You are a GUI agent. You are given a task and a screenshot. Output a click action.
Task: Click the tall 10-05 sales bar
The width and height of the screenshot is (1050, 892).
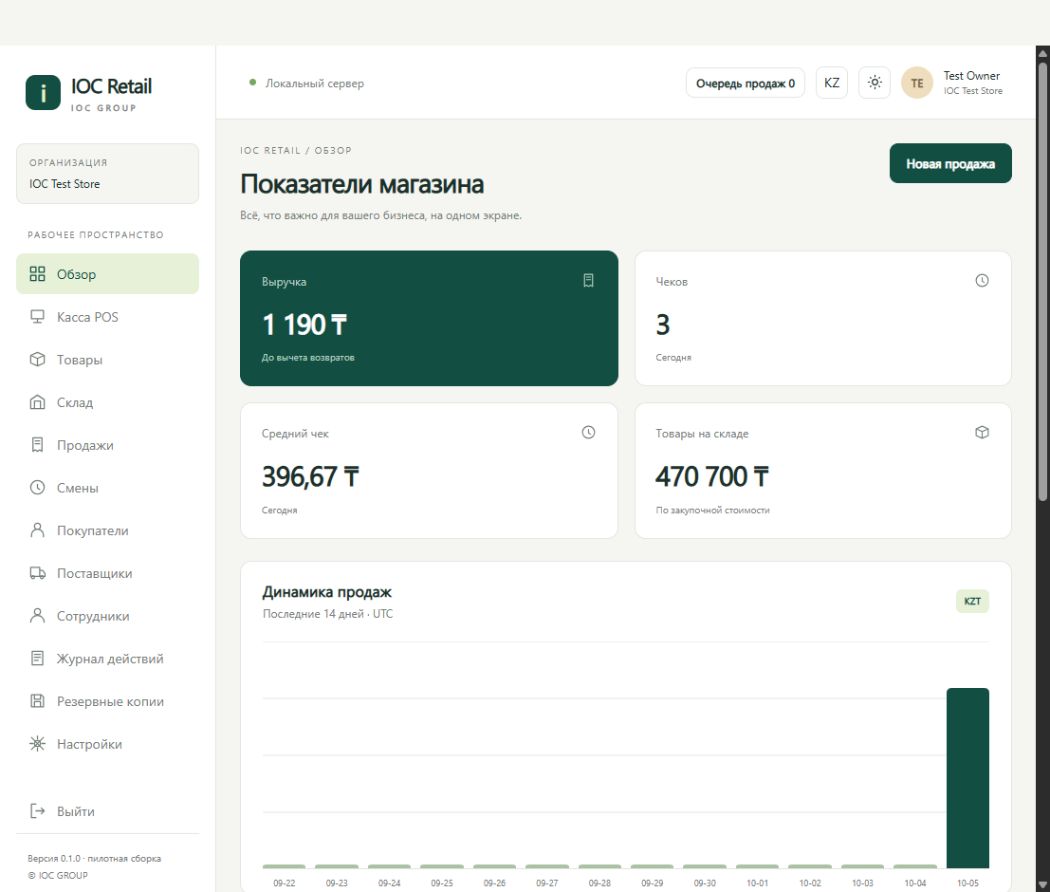tap(968, 777)
